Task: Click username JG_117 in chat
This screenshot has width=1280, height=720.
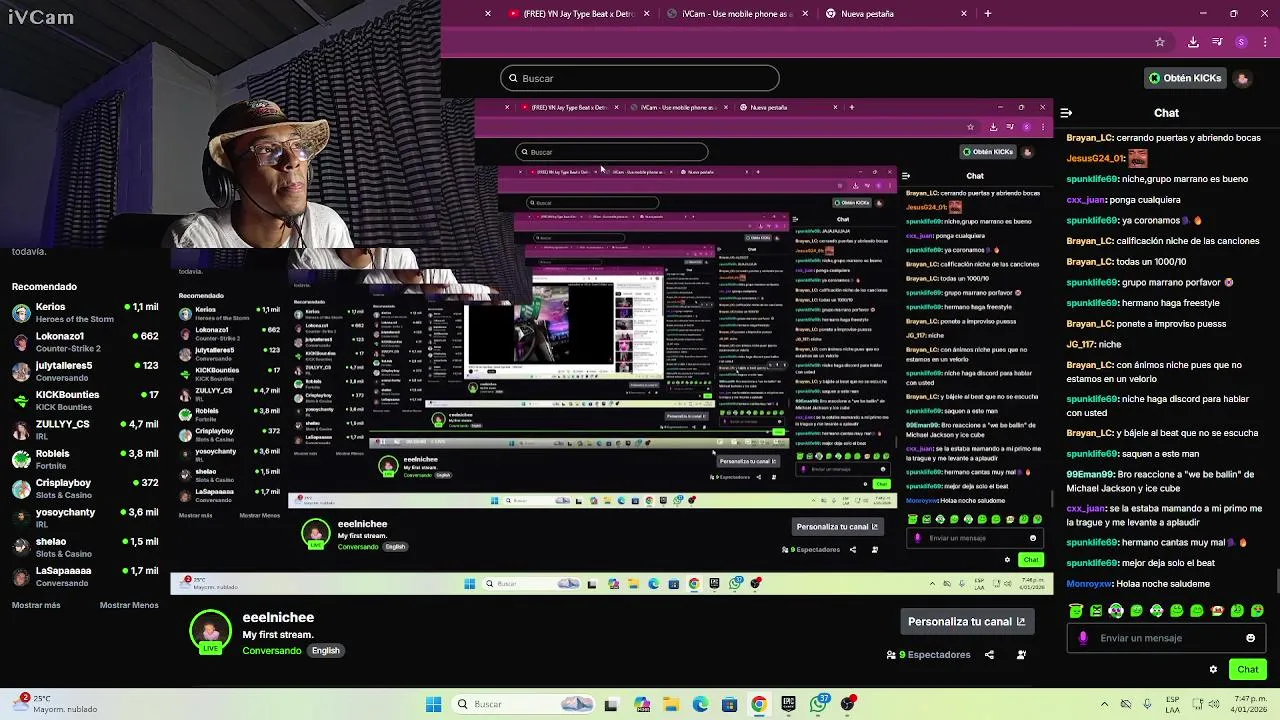Action: (1081, 344)
